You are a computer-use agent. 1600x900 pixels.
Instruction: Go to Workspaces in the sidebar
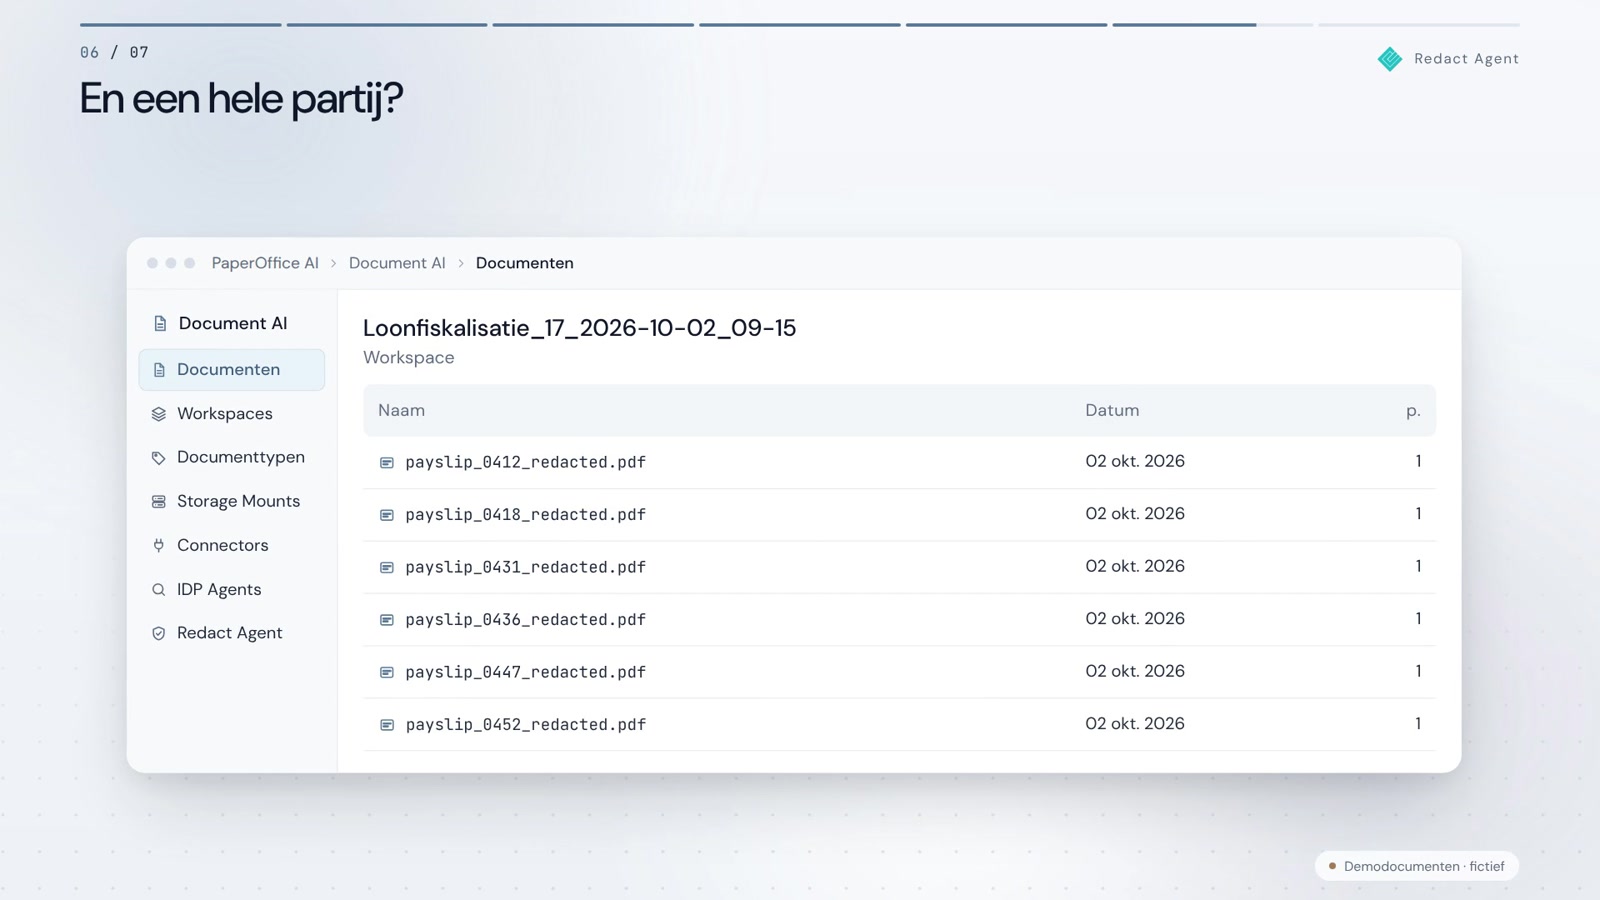232,414
